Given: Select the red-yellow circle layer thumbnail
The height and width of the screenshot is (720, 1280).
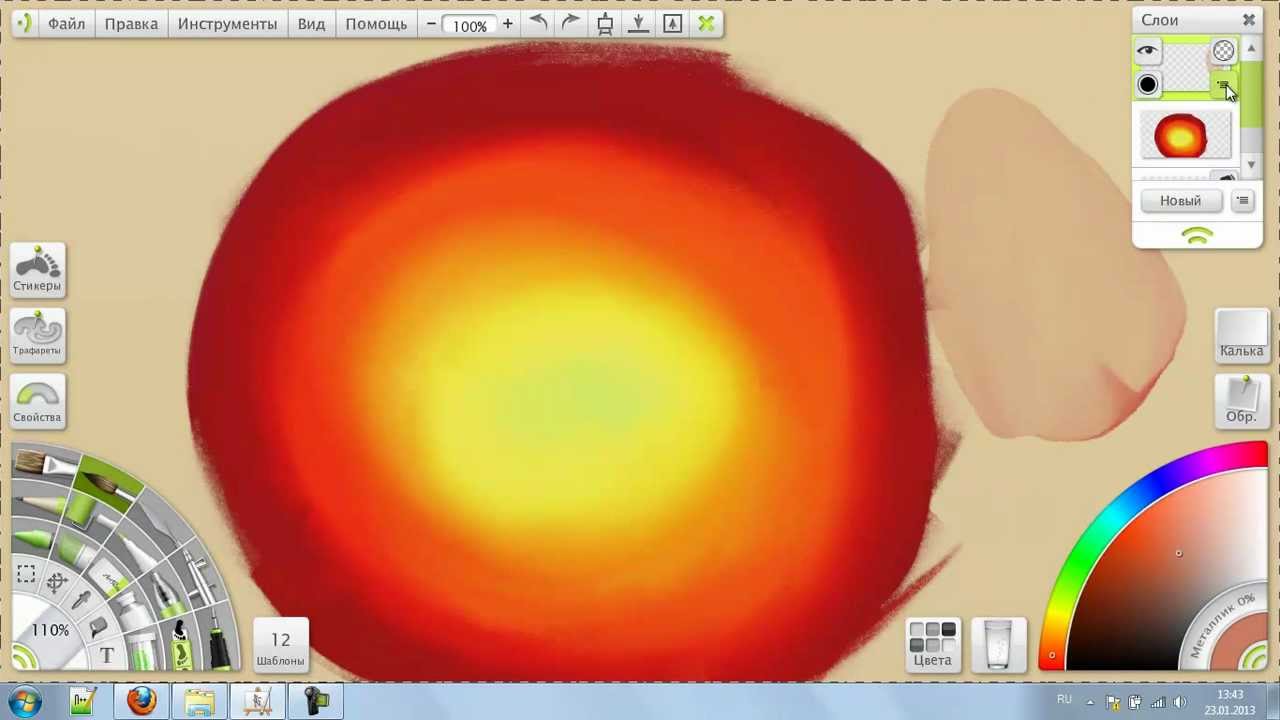Looking at the screenshot, I should pos(1185,136).
